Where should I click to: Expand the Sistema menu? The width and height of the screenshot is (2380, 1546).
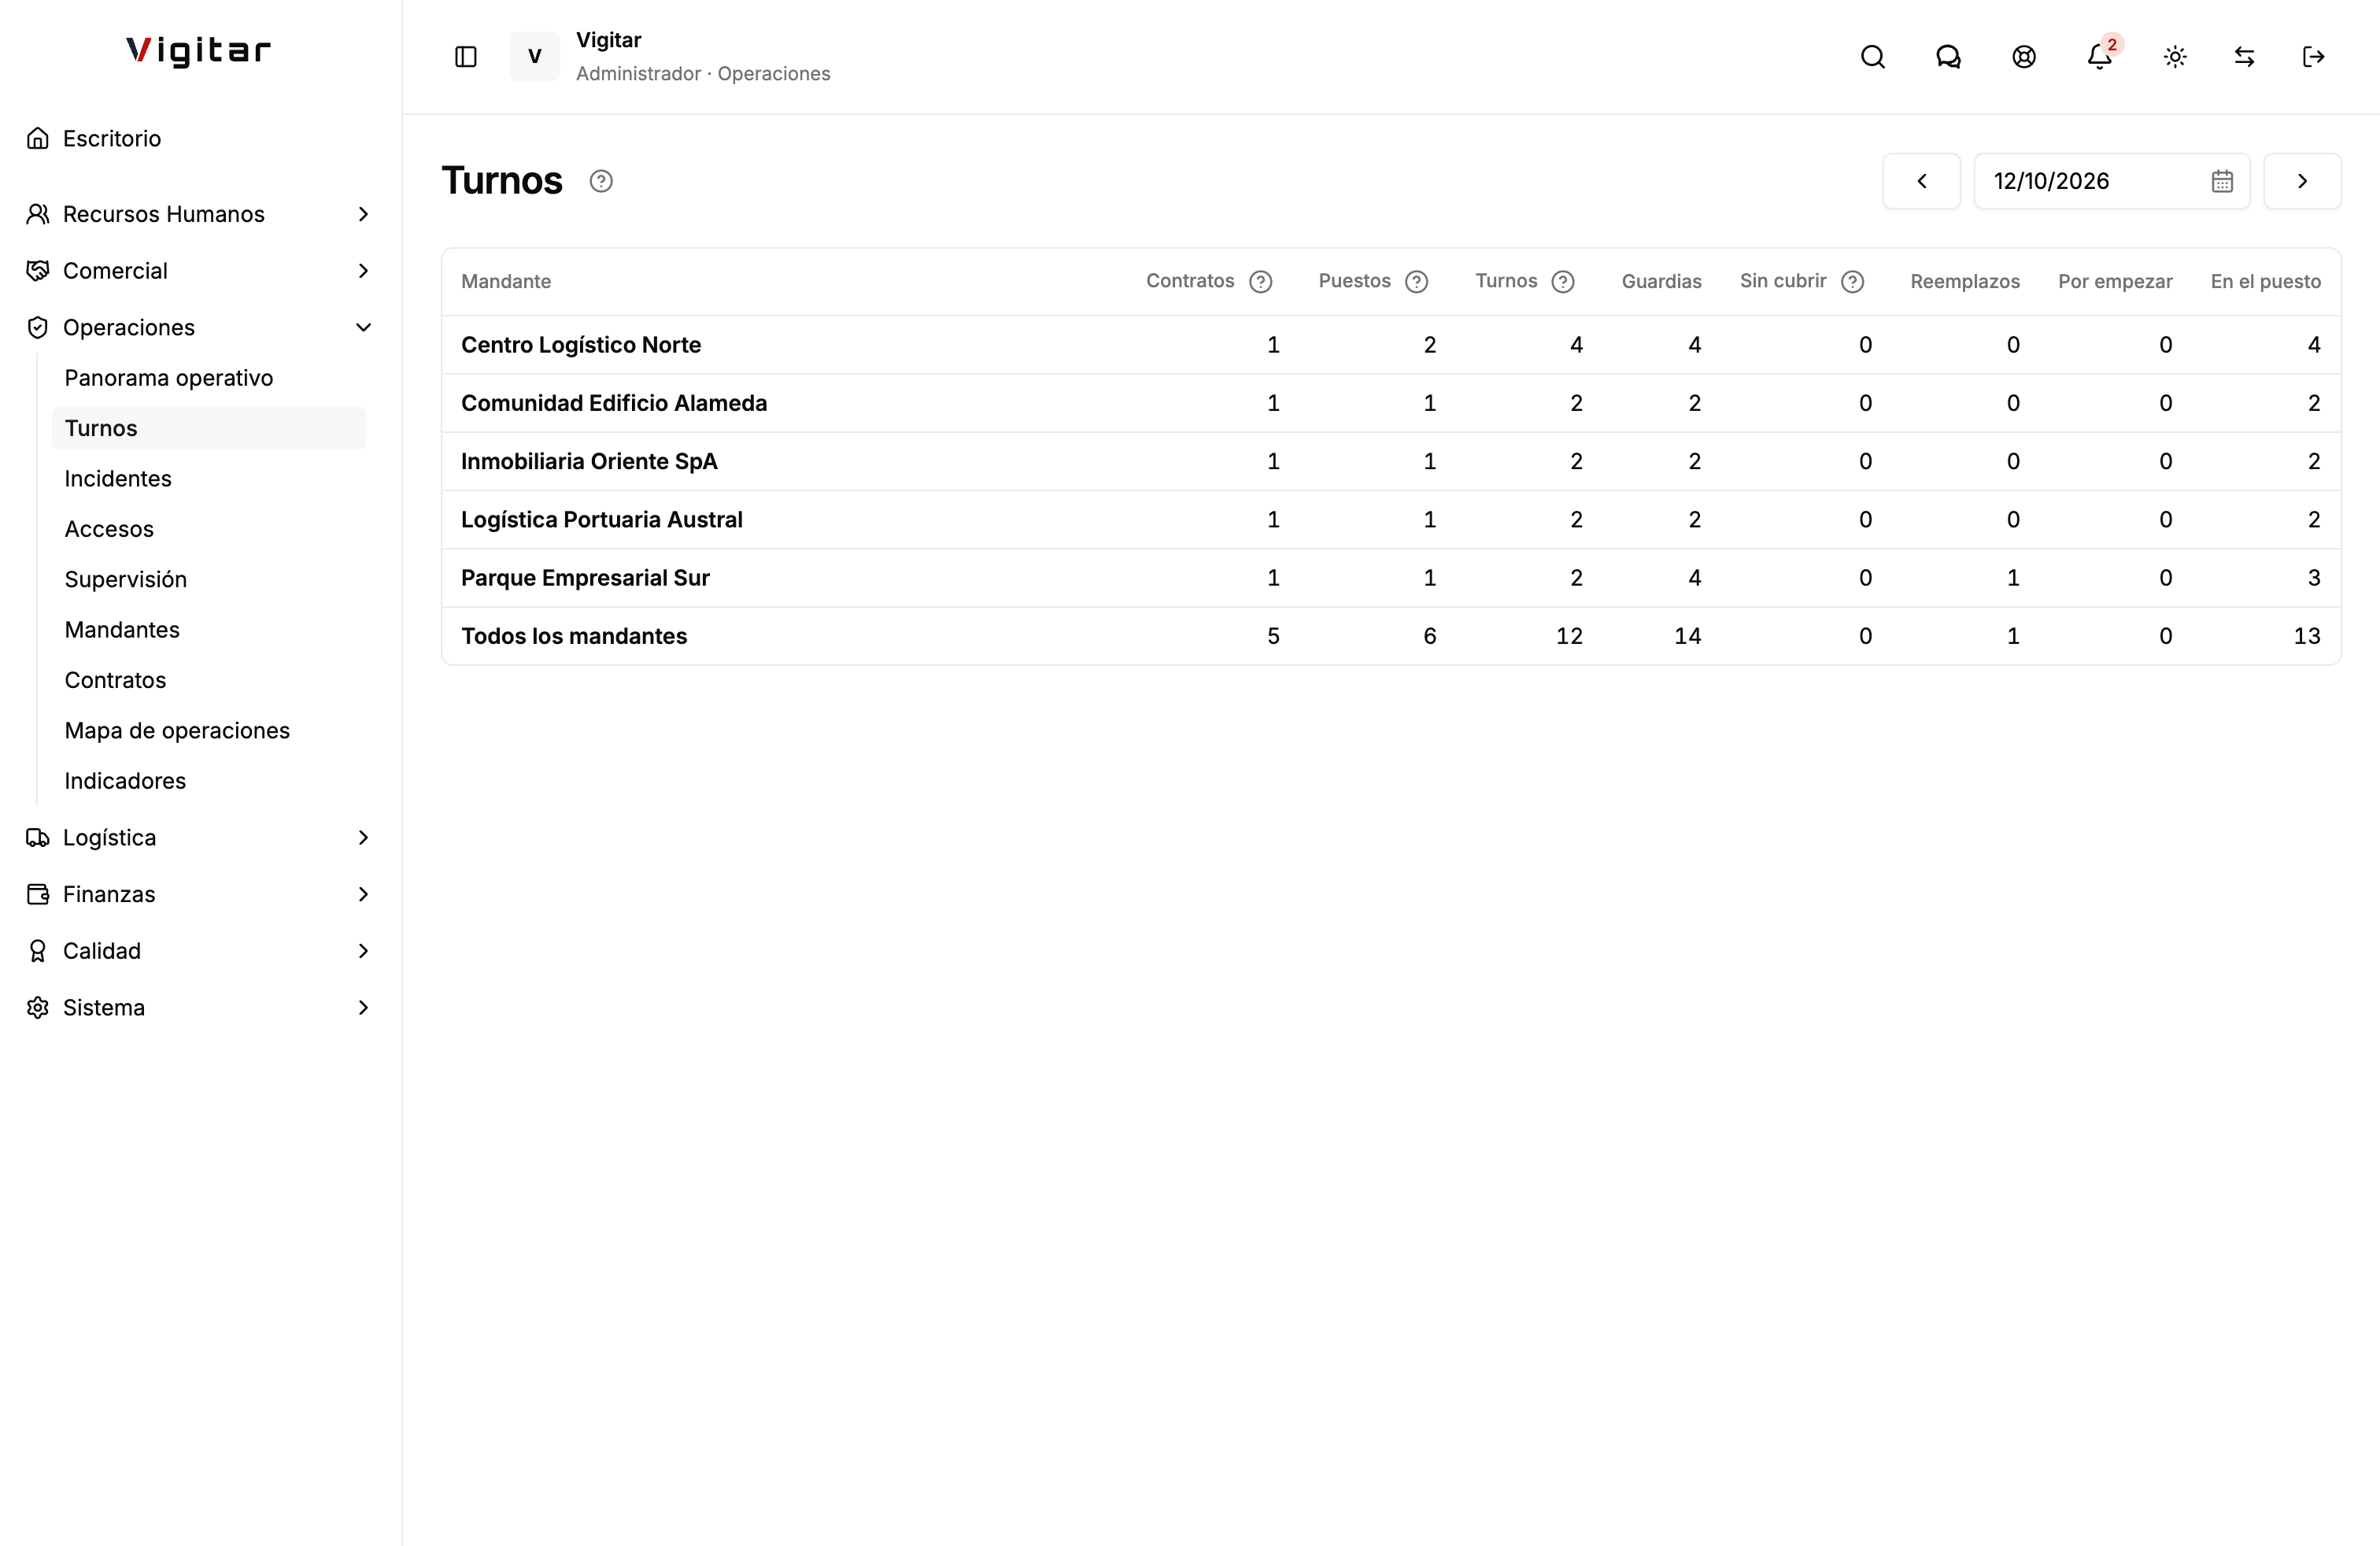click(200, 1008)
